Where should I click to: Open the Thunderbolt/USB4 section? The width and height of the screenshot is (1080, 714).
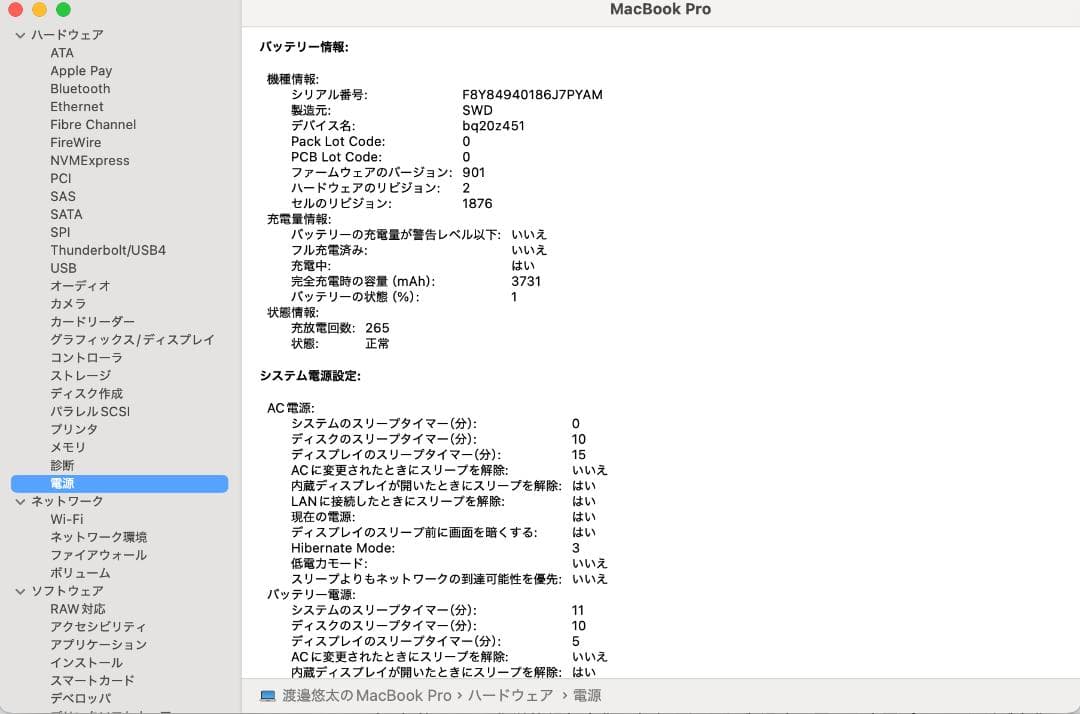107,250
